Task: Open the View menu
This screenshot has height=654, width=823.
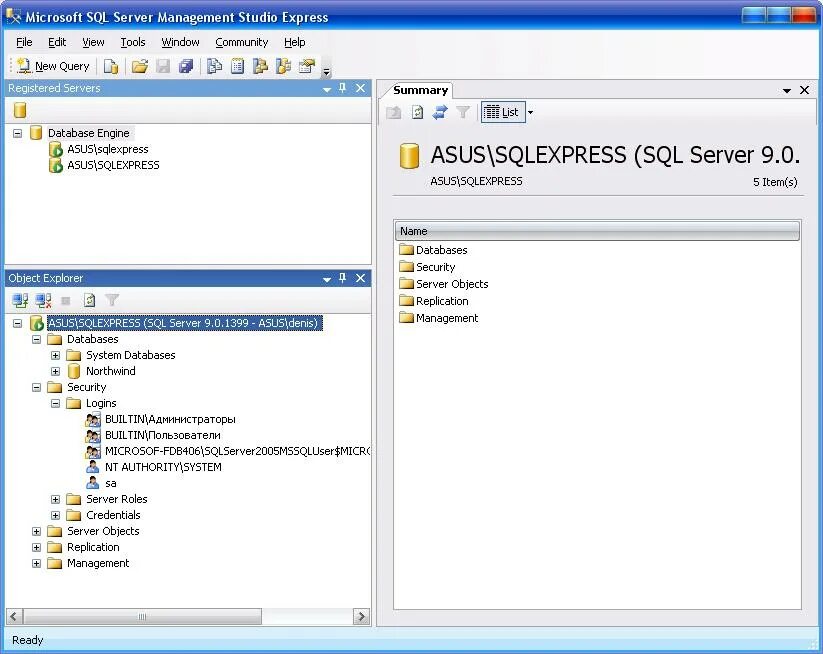Action: click(93, 42)
